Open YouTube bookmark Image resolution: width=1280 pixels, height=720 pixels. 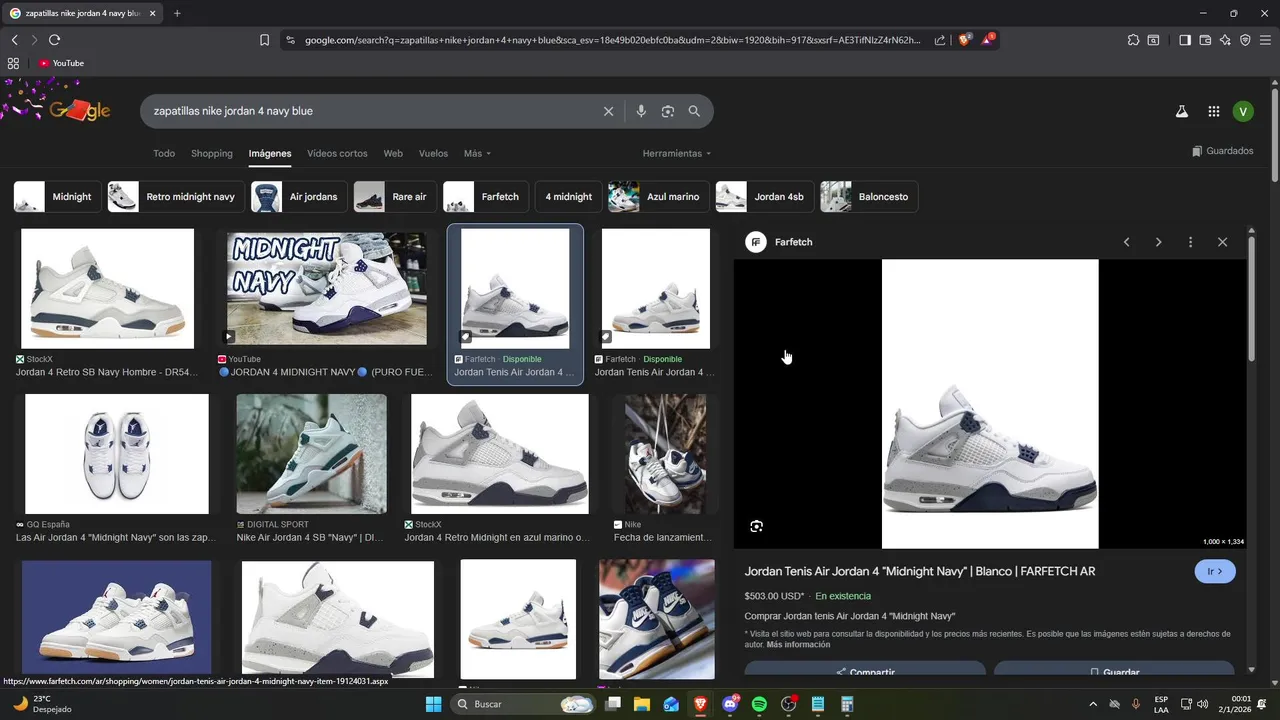[x=61, y=63]
